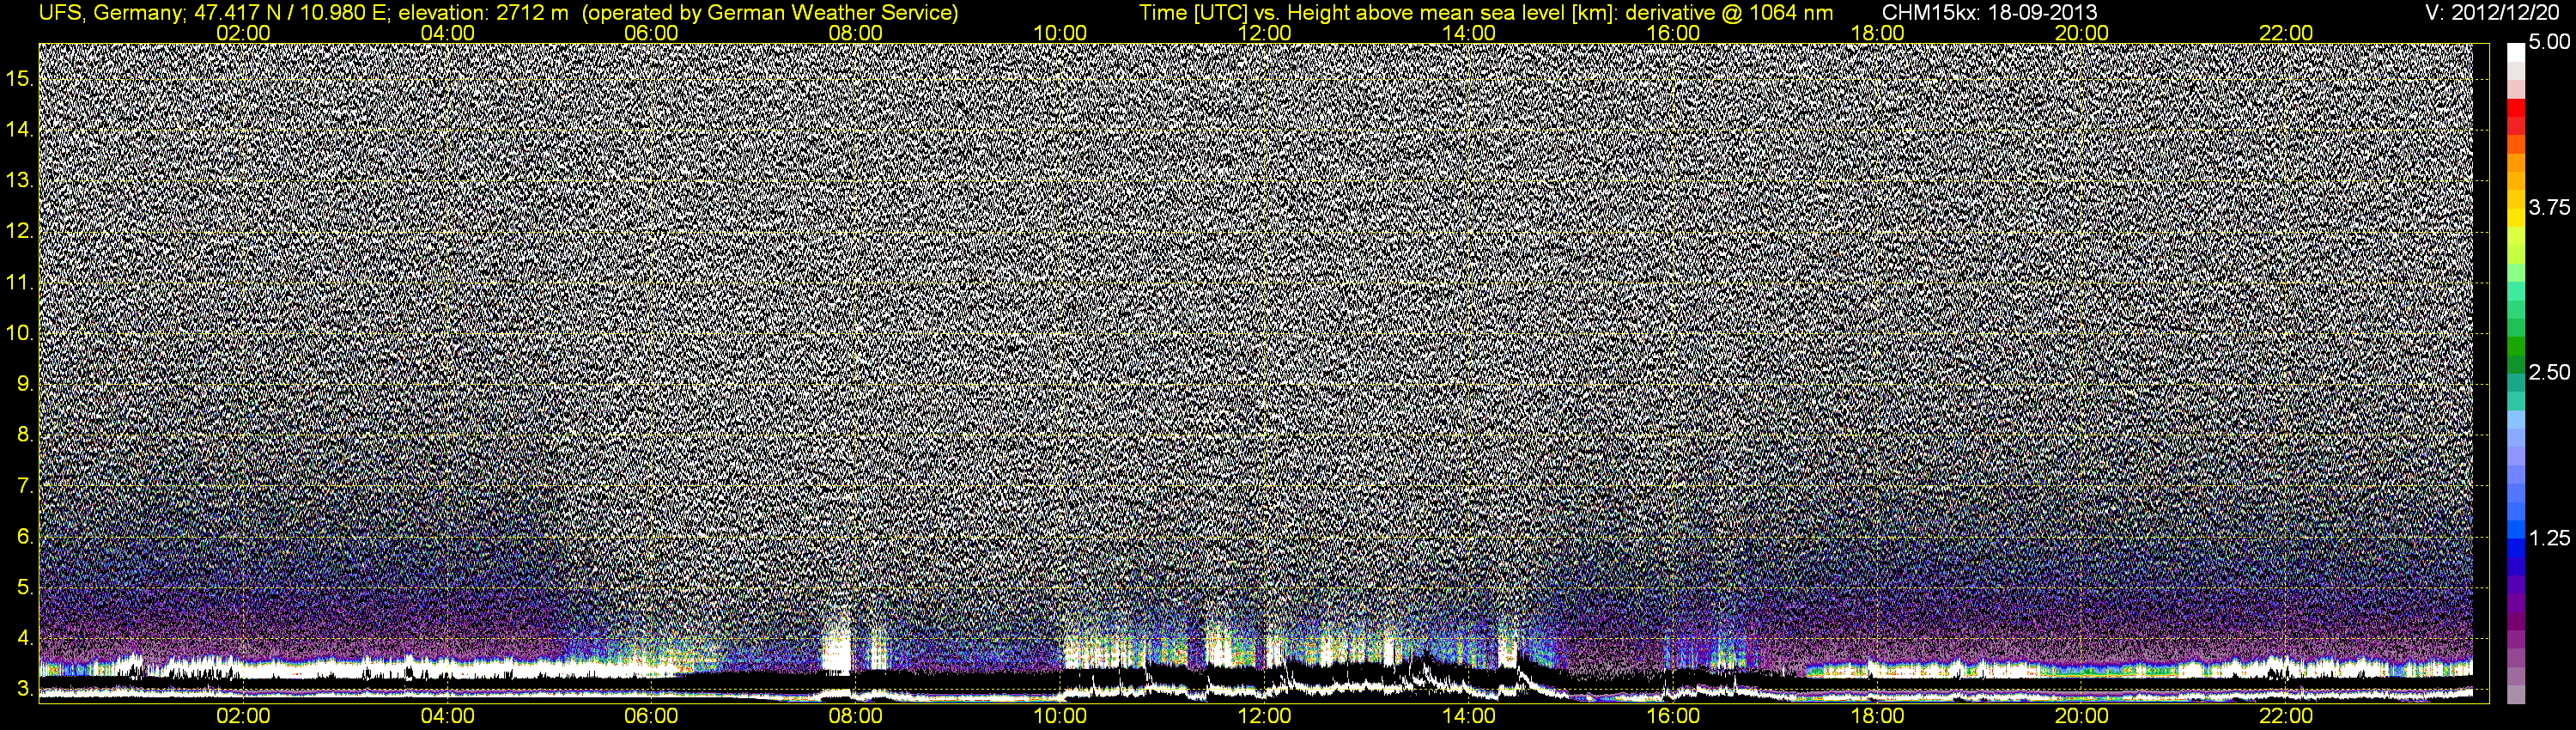The width and height of the screenshot is (2576, 730).
Task: Click the height axis label '6.'
Action: 25,537
